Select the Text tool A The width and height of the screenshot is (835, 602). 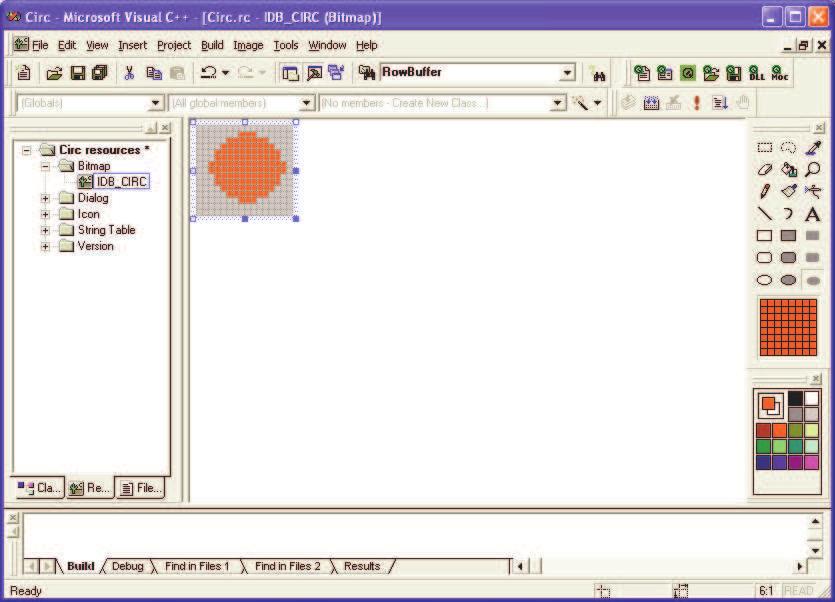[x=813, y=214]
